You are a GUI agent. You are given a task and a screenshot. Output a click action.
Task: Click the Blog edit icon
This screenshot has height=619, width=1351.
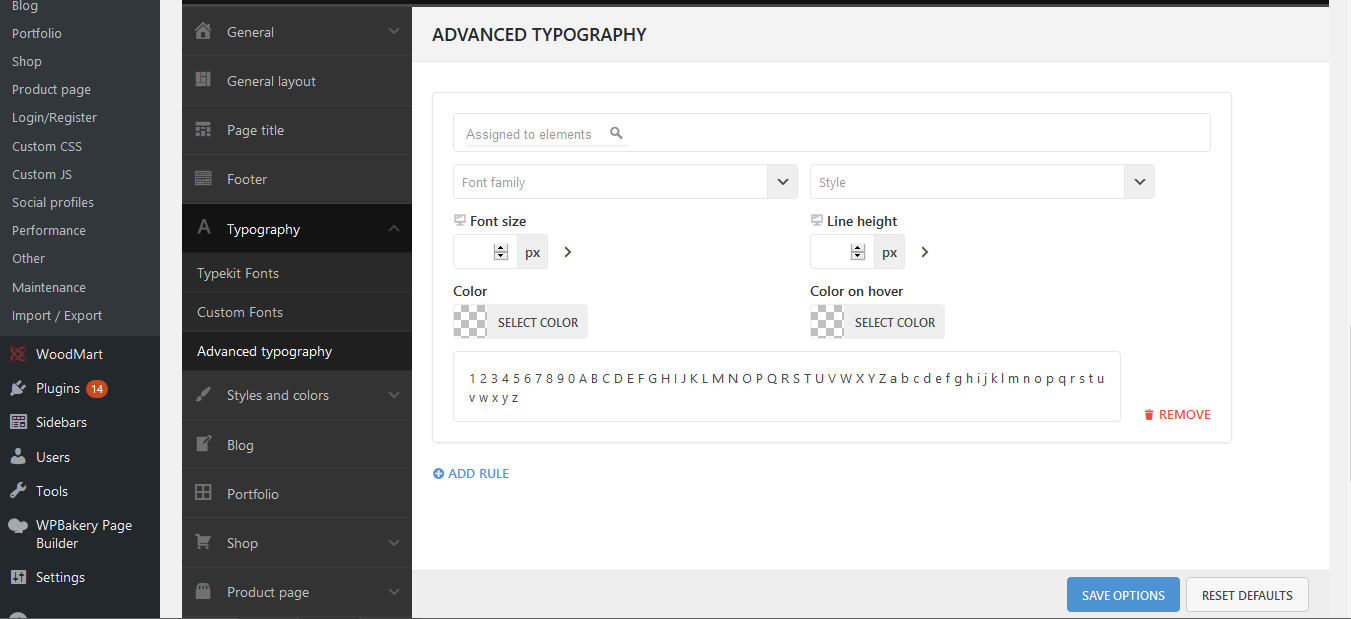coord(203,444)
